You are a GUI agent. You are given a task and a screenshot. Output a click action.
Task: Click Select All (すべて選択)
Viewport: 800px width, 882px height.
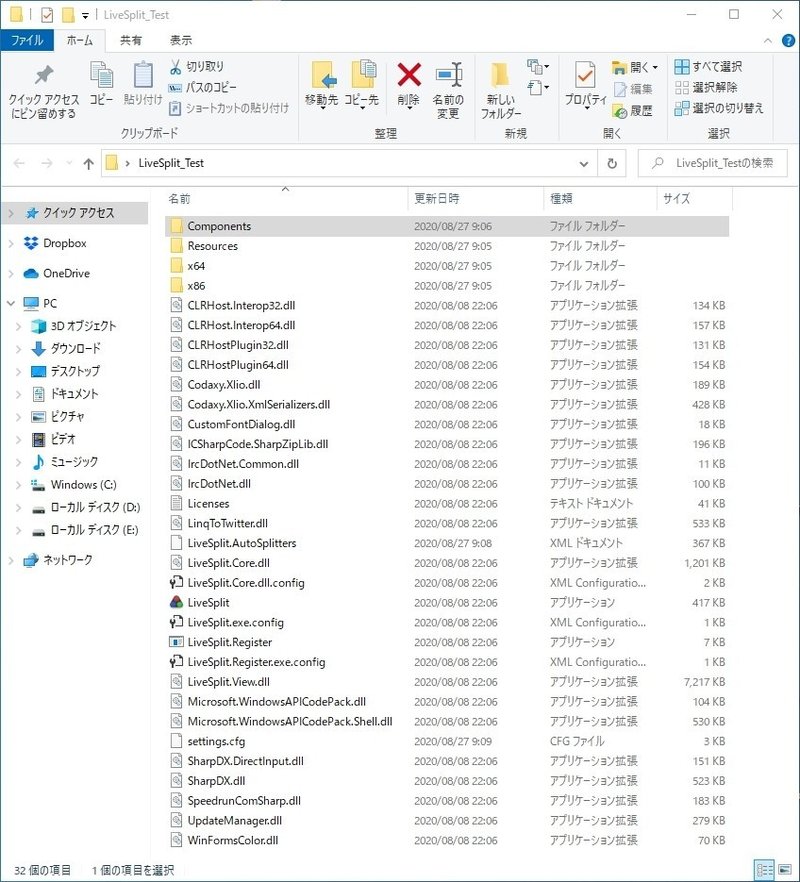click(x=708, y=66)
